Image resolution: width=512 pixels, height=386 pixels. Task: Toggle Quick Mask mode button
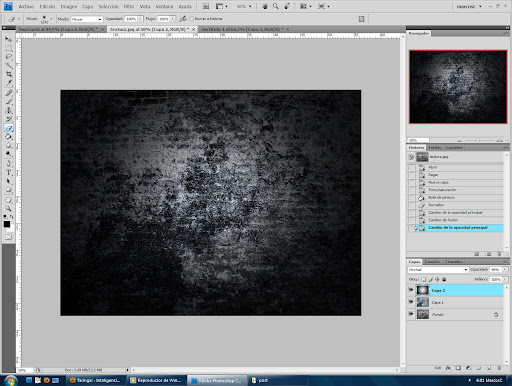(8, 237)
